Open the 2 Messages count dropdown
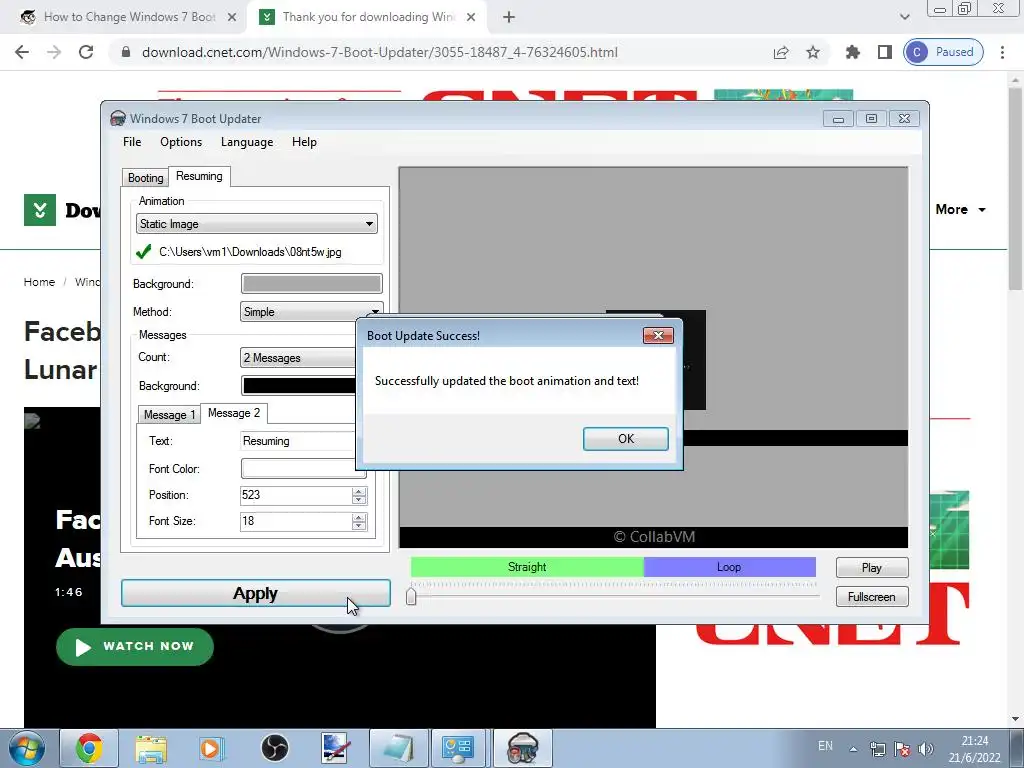The height and width of the screenshot is (768, 1024). point(298,357)
